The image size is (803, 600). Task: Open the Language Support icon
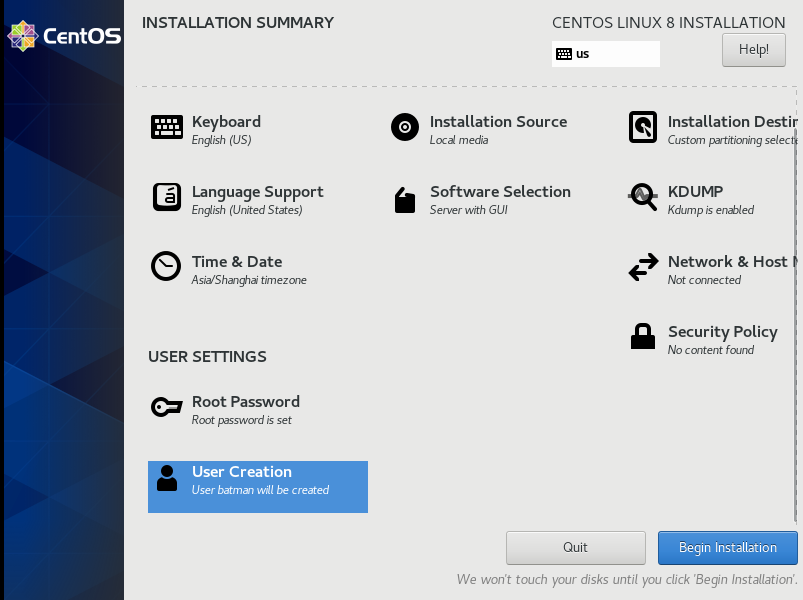pyautogui.click(x=166, y=197)
